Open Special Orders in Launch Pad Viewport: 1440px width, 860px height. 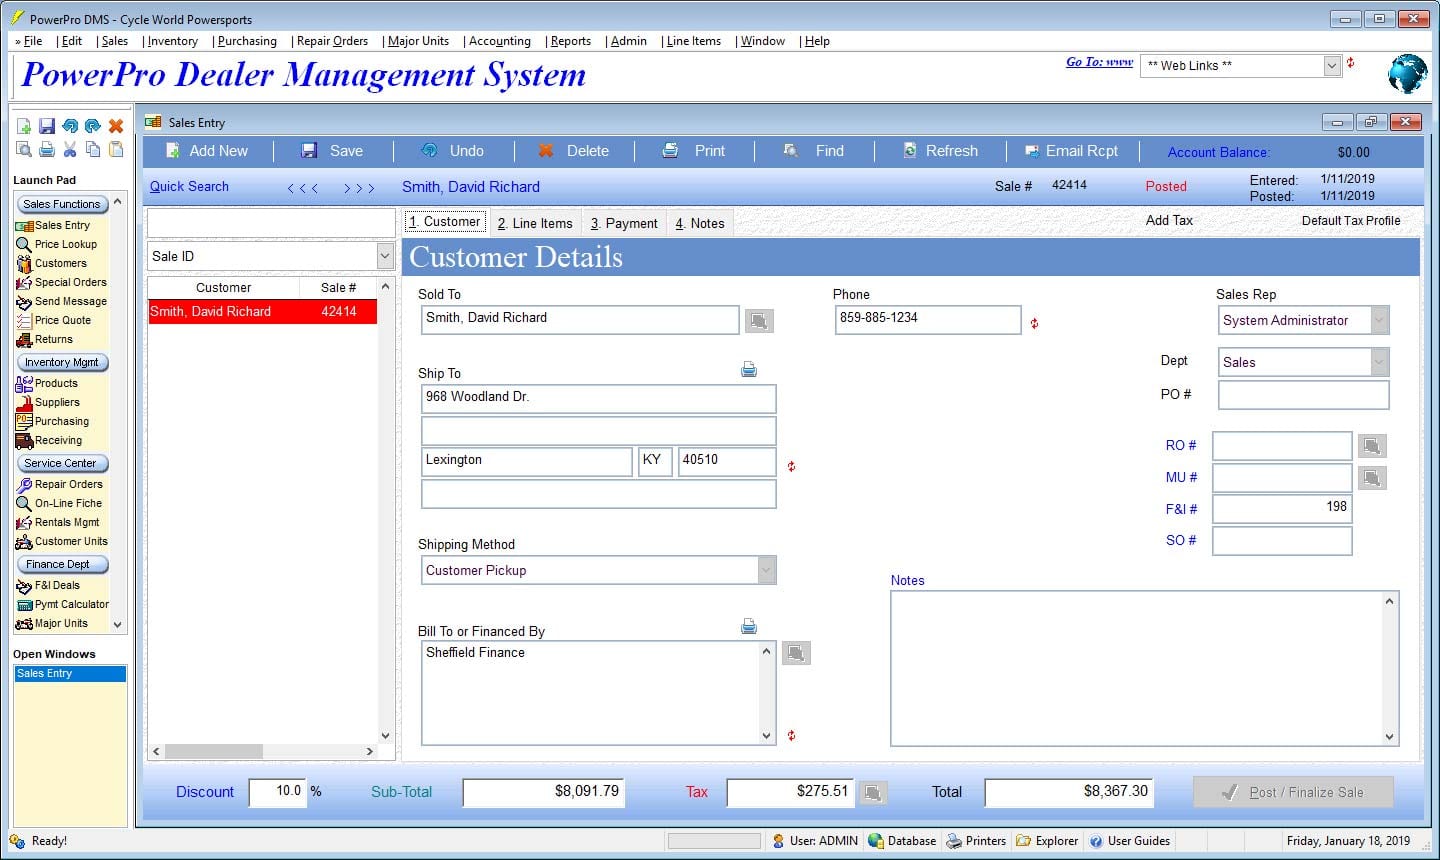pyautogui.click(x=61, y=282)
